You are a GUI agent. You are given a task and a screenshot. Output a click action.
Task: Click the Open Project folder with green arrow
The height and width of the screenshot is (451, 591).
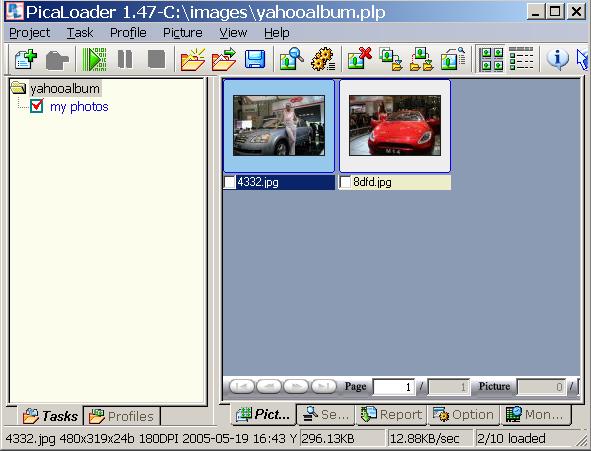224,59
